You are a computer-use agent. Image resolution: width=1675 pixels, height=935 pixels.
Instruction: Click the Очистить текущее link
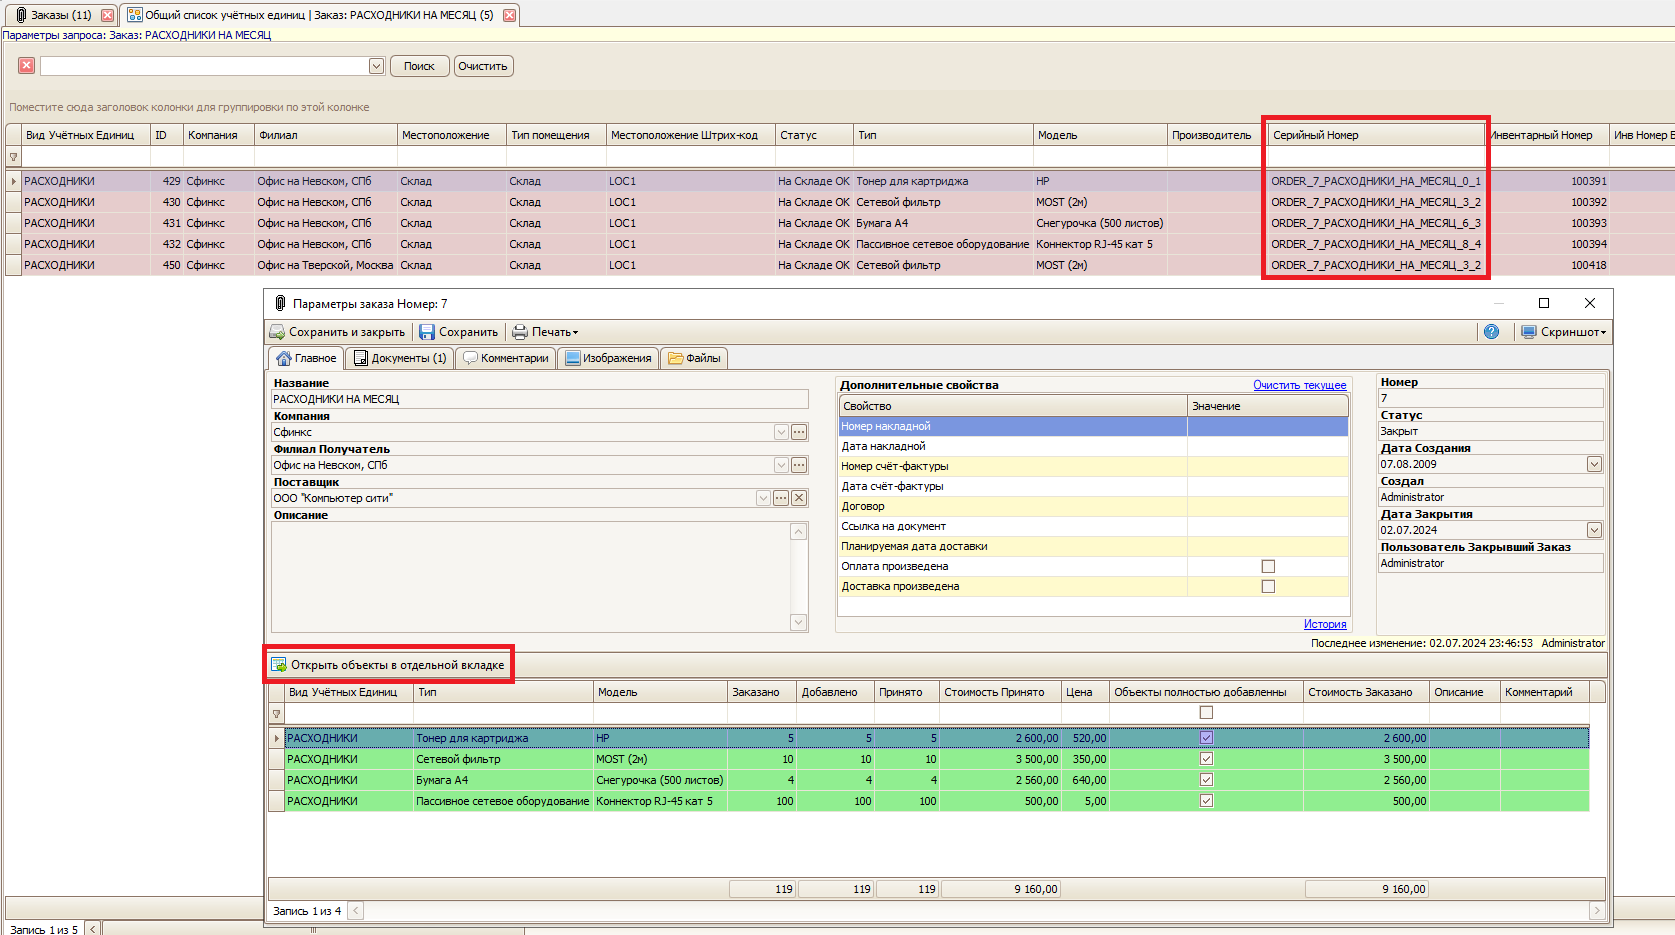point(1299,385)
